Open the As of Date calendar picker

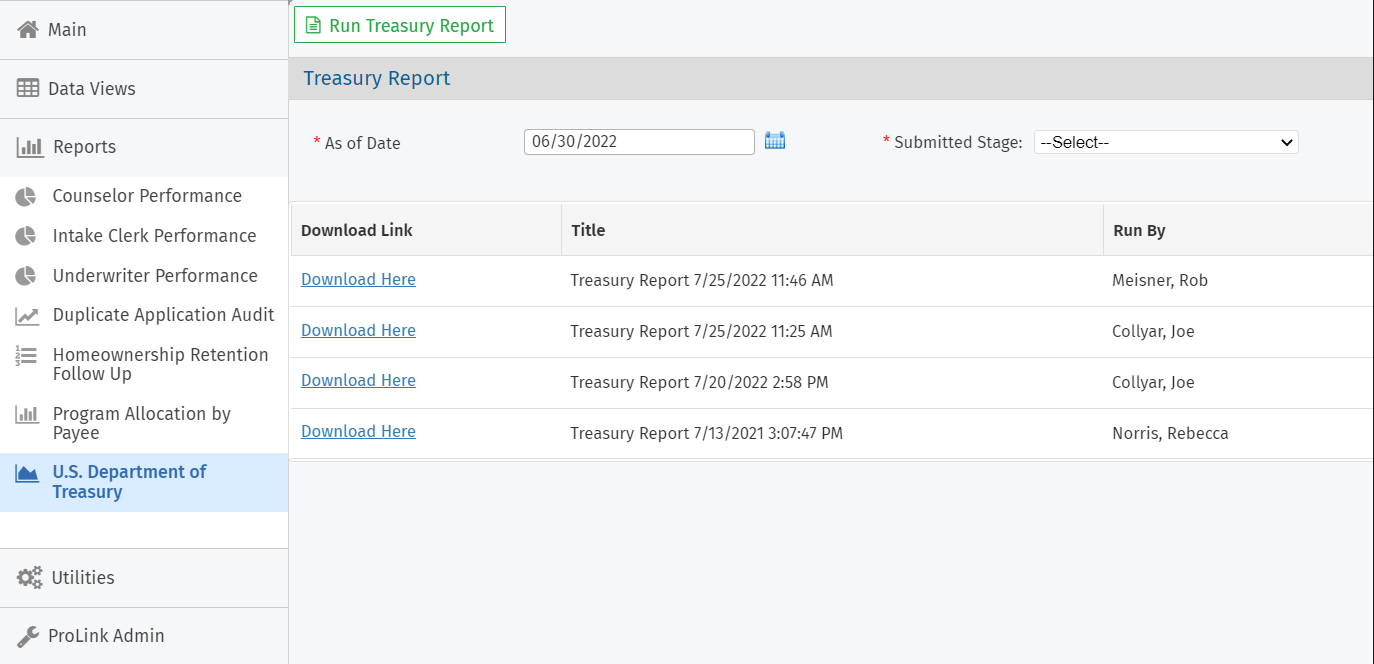pos(775,141)
